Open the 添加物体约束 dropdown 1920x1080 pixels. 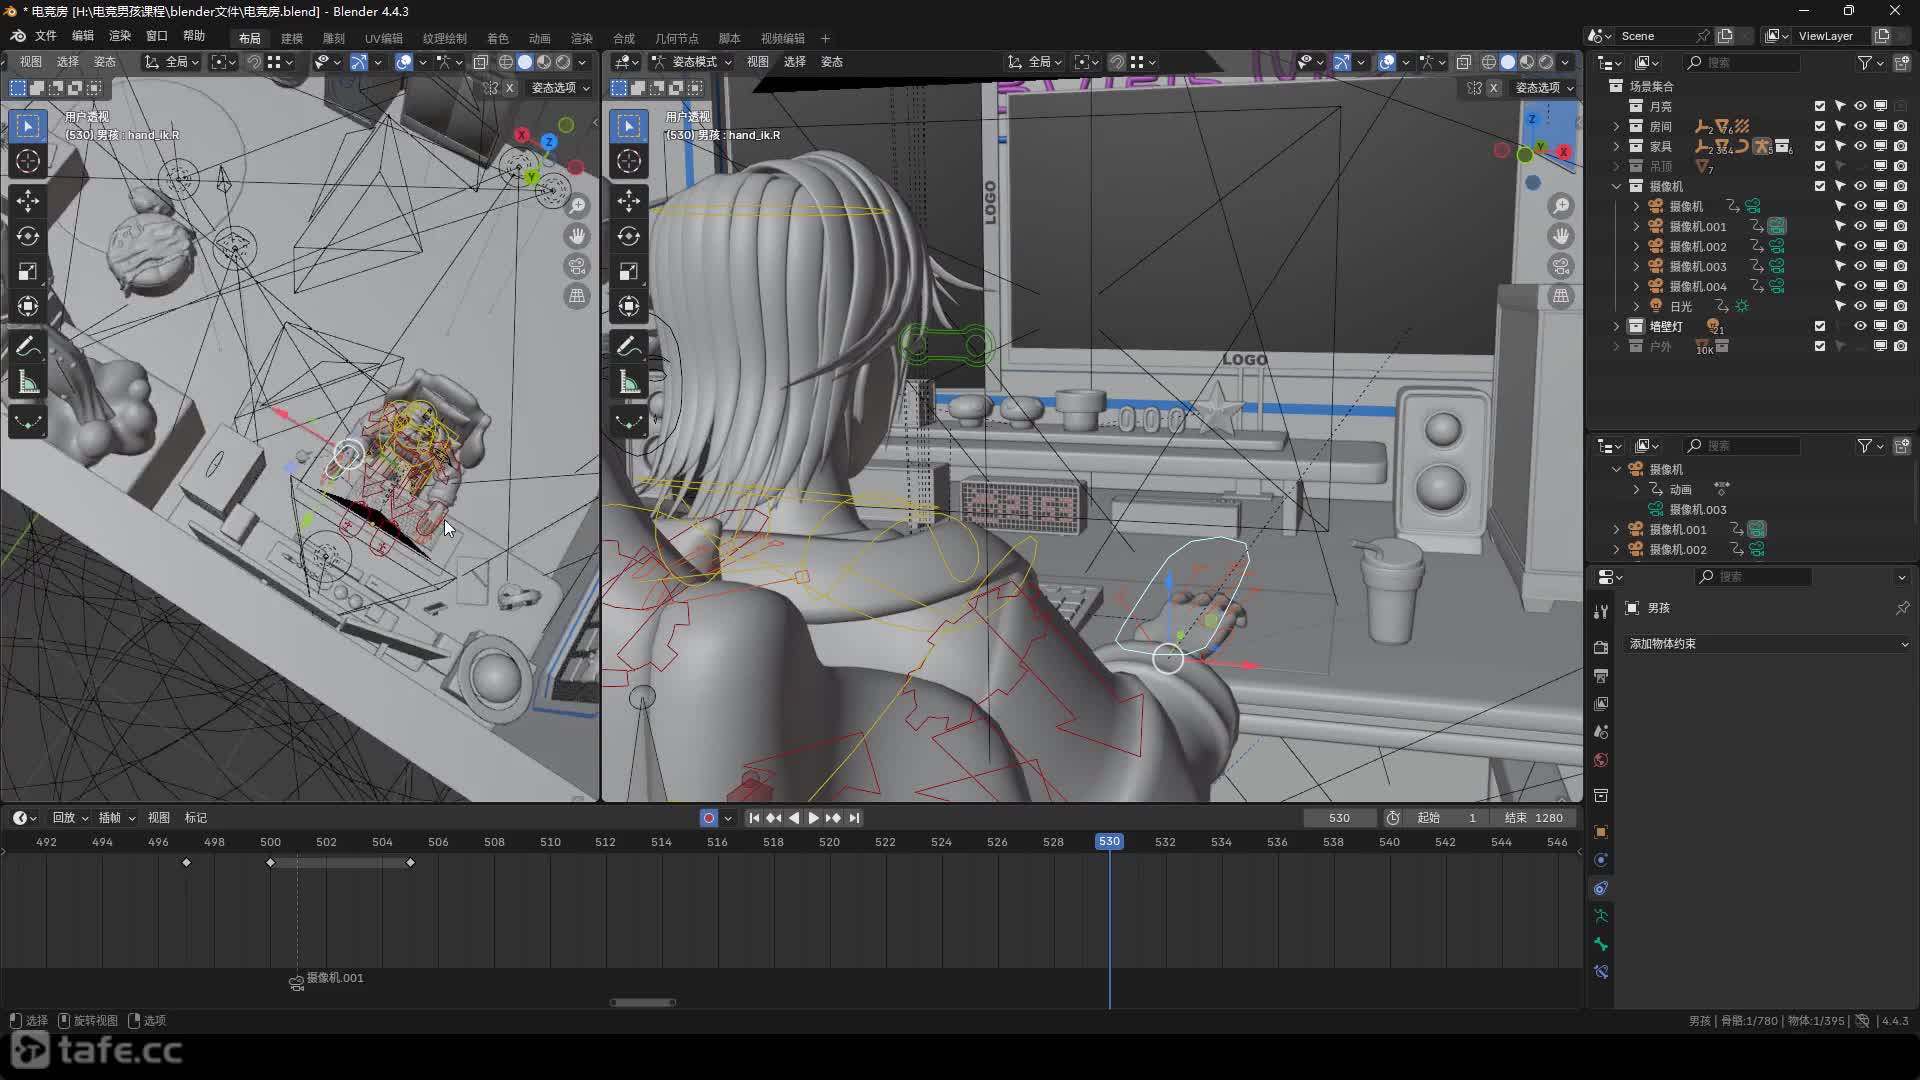click(x=1766, y=644)
